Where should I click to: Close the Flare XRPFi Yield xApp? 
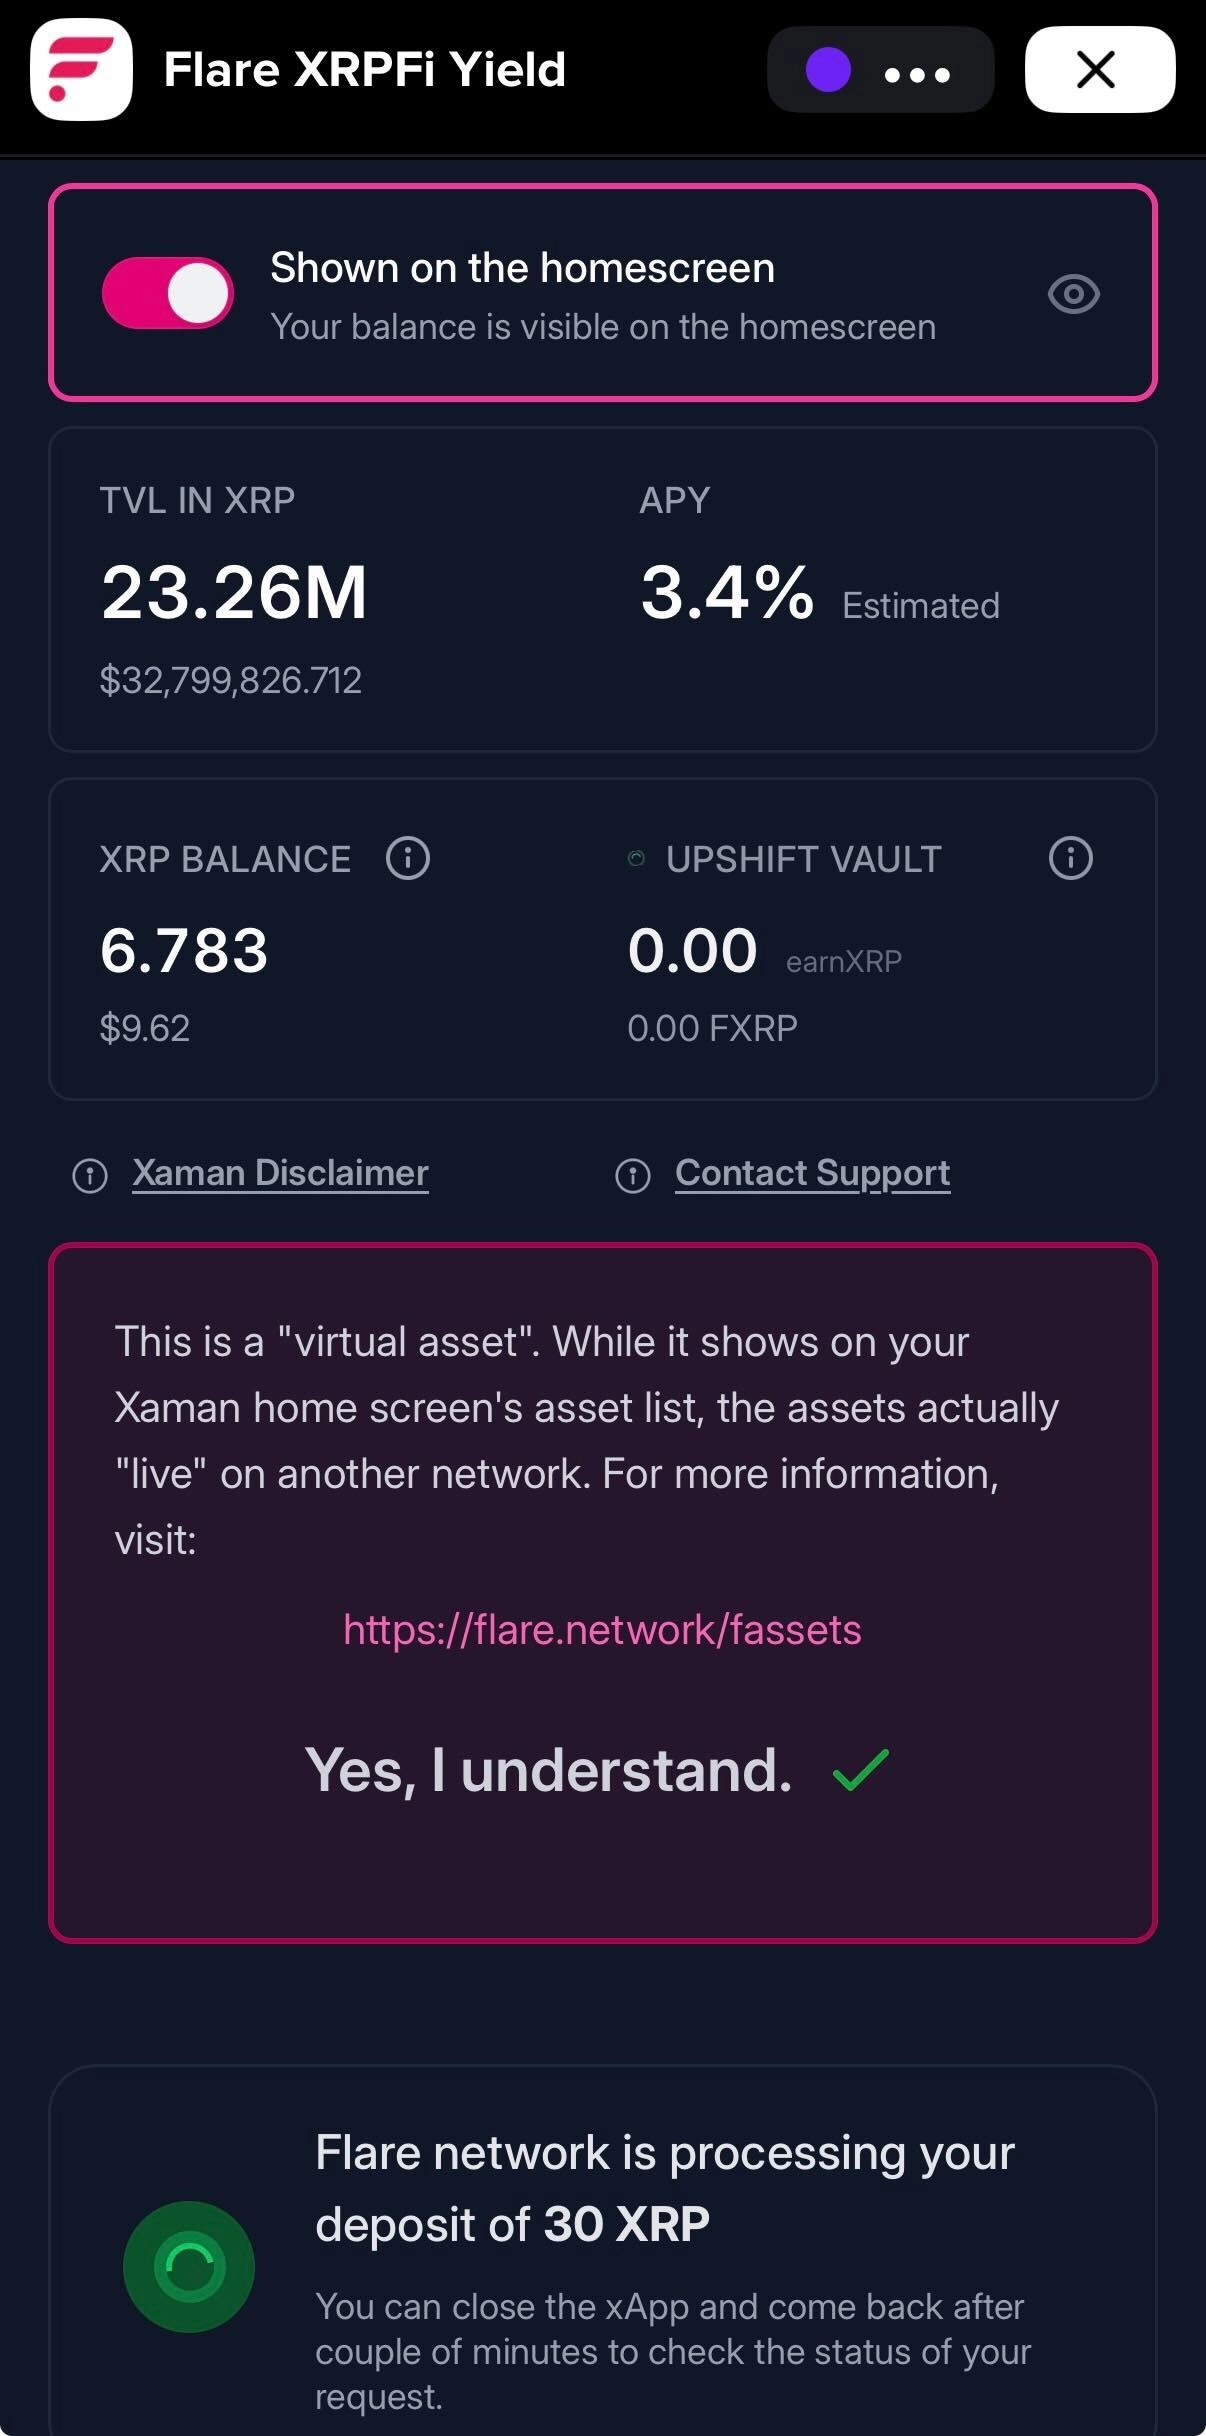(x=1098, y=70)
